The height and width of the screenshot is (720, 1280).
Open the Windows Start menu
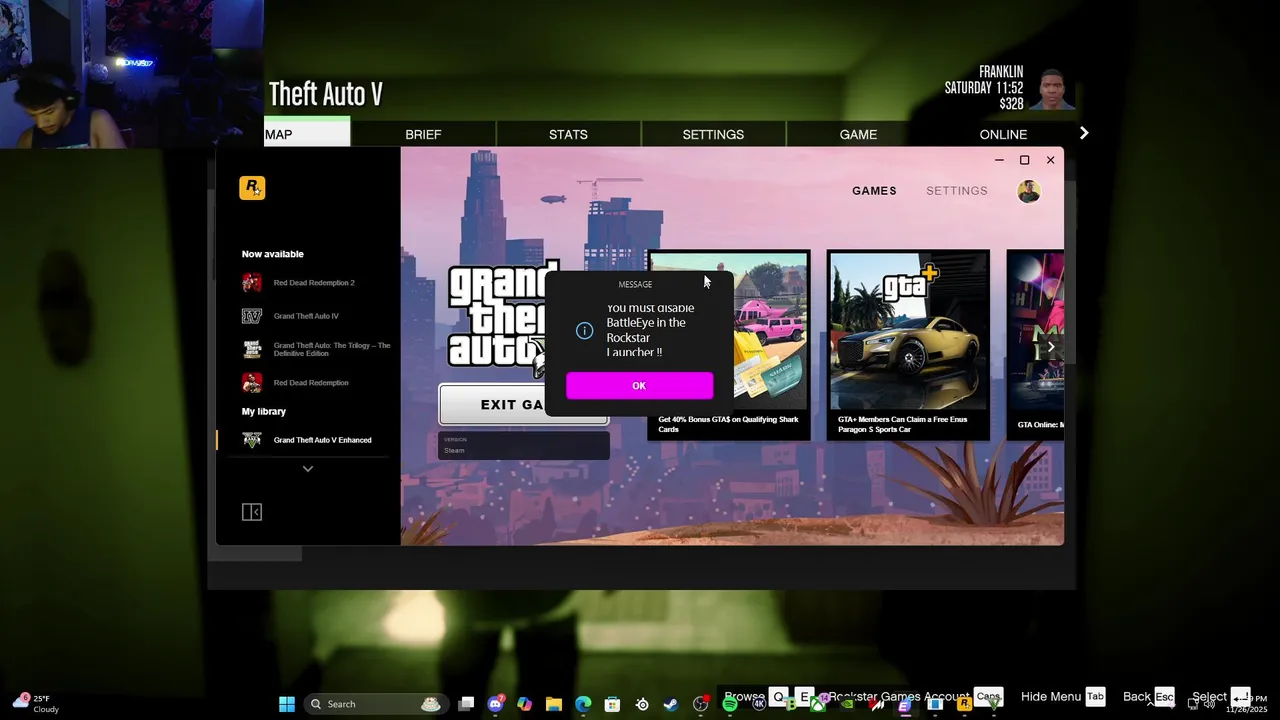[287, 704]
